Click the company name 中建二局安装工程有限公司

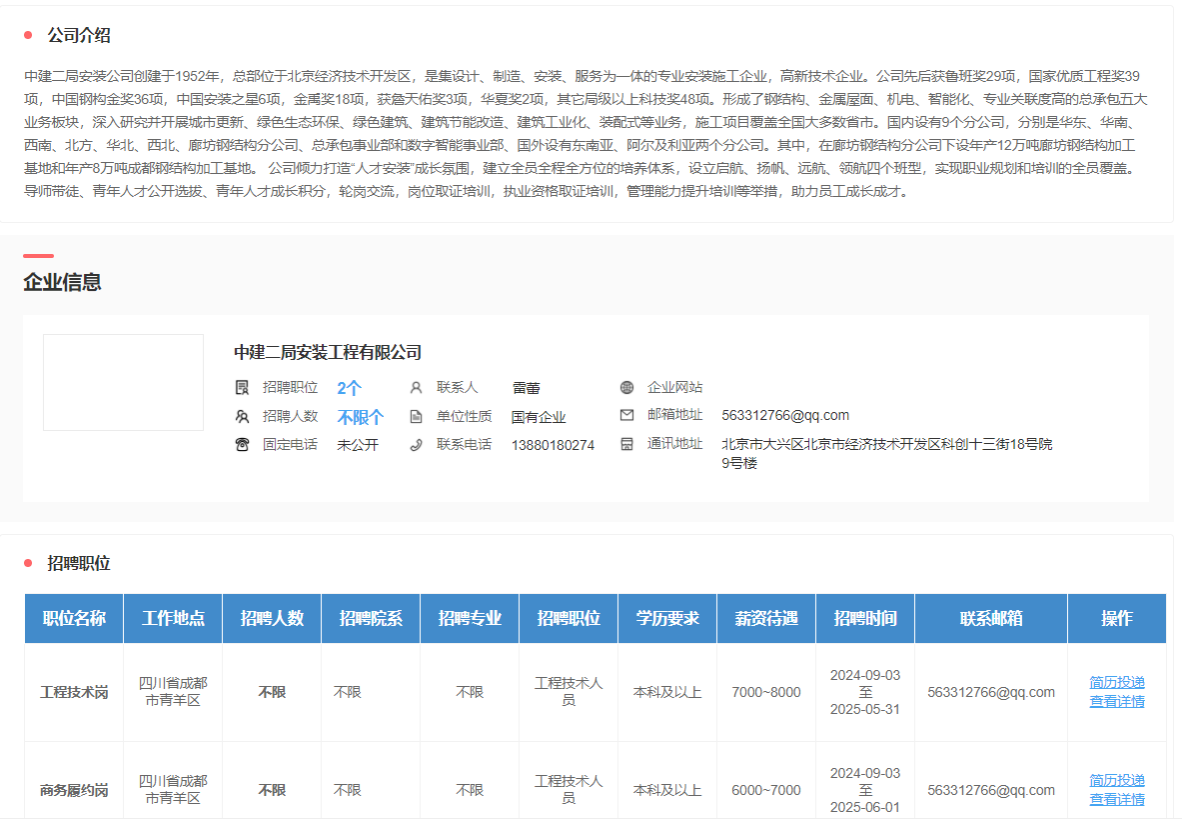(x=328, y=353)
